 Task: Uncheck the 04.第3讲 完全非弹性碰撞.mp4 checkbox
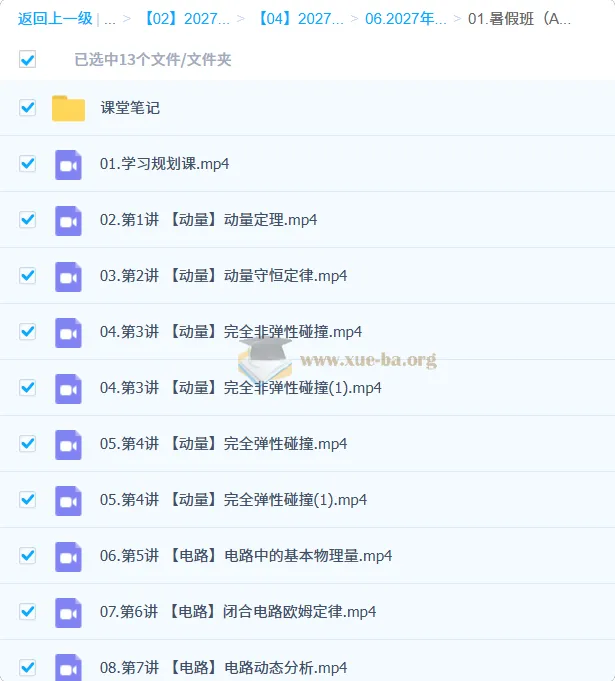click(x=27, y=332)
